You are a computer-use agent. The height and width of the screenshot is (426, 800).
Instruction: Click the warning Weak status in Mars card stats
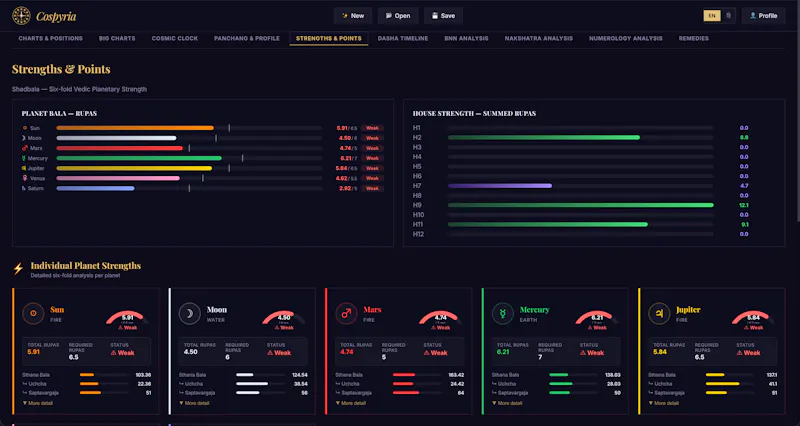click(435, 353)
